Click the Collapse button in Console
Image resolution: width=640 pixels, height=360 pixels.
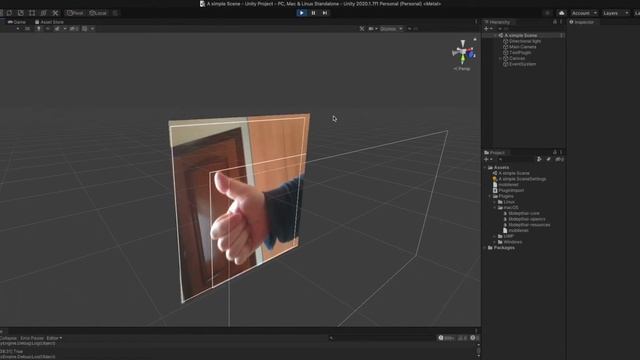pos(8,338)
